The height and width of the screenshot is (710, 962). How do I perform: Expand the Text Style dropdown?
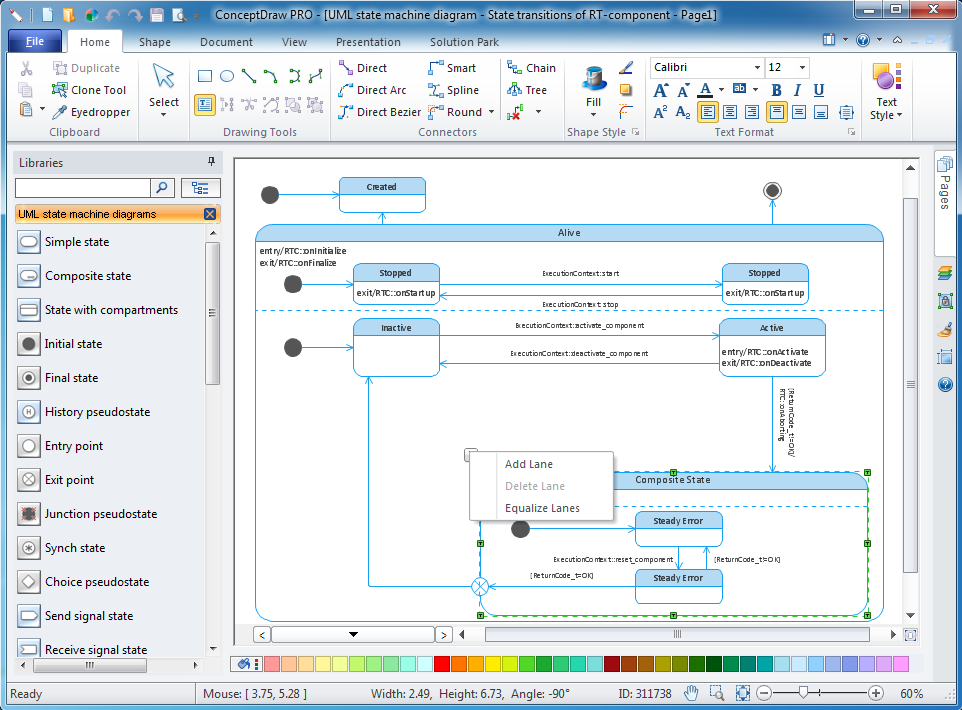899,115
